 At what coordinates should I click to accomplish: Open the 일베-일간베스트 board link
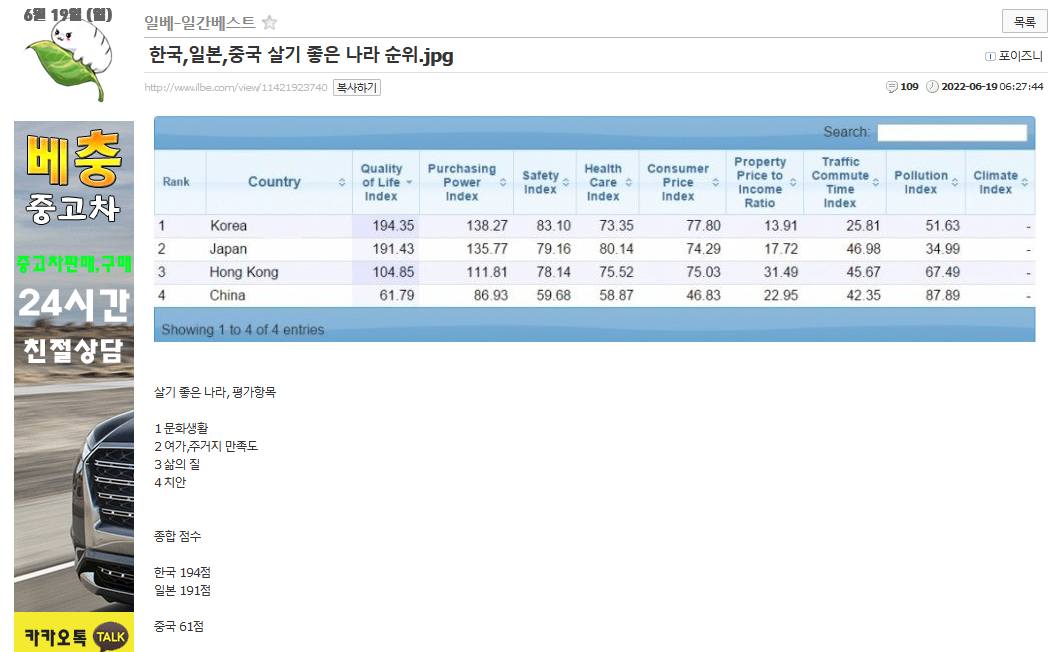tap(200, 23)
